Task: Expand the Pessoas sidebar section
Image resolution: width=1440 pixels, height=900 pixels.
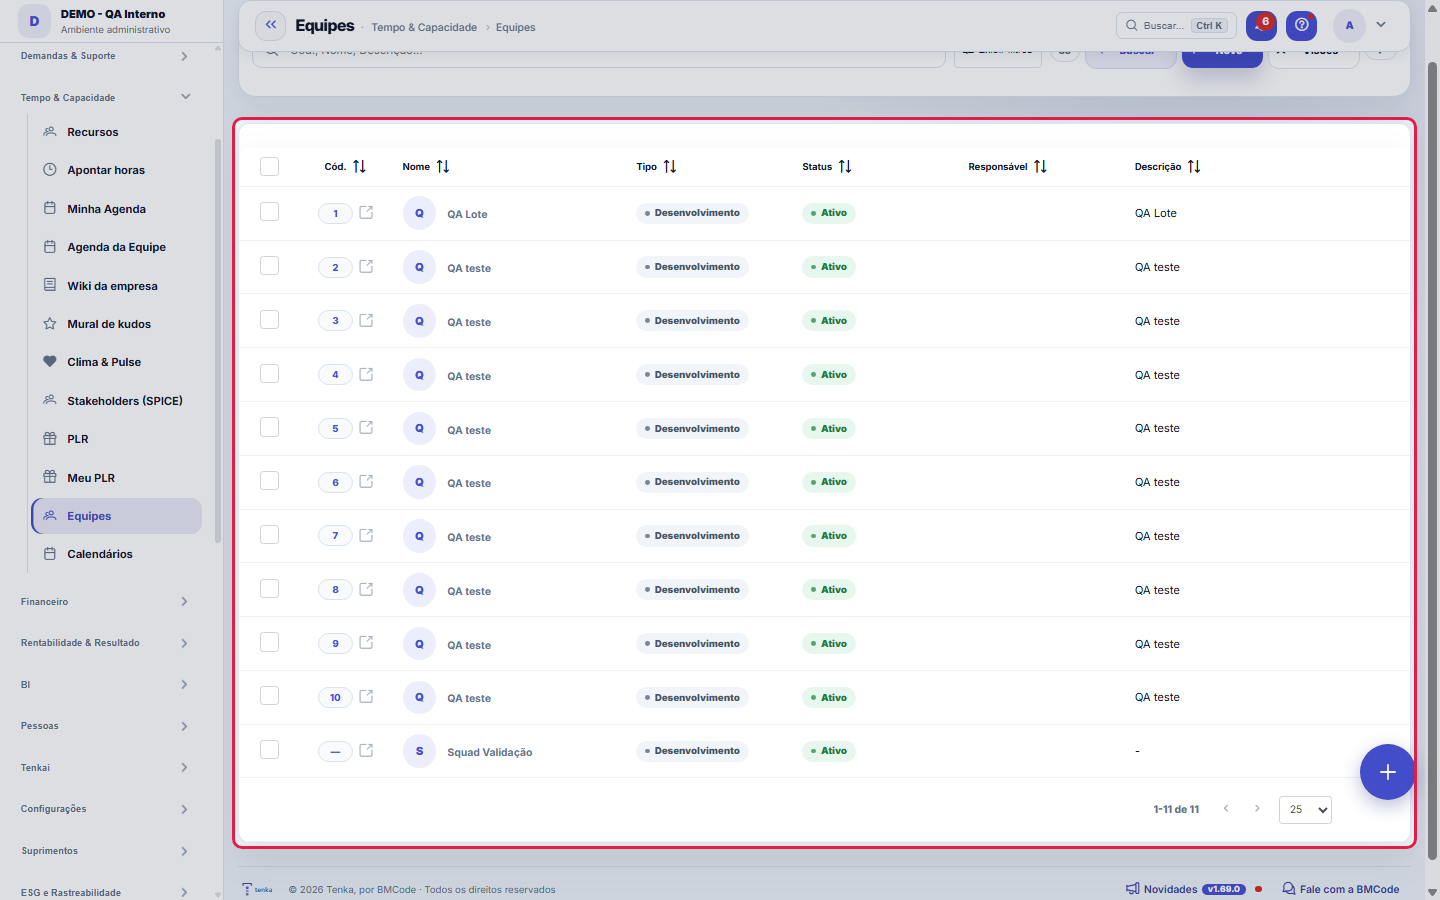Action: tap(106, 726)
